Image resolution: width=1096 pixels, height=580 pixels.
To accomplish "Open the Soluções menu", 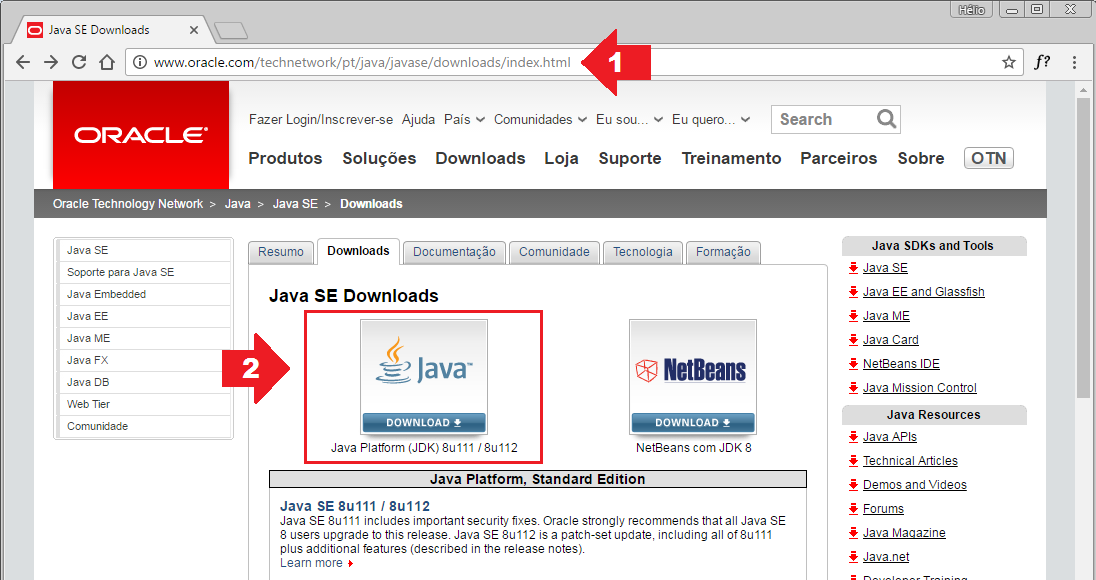I will [x=379, y=159].
